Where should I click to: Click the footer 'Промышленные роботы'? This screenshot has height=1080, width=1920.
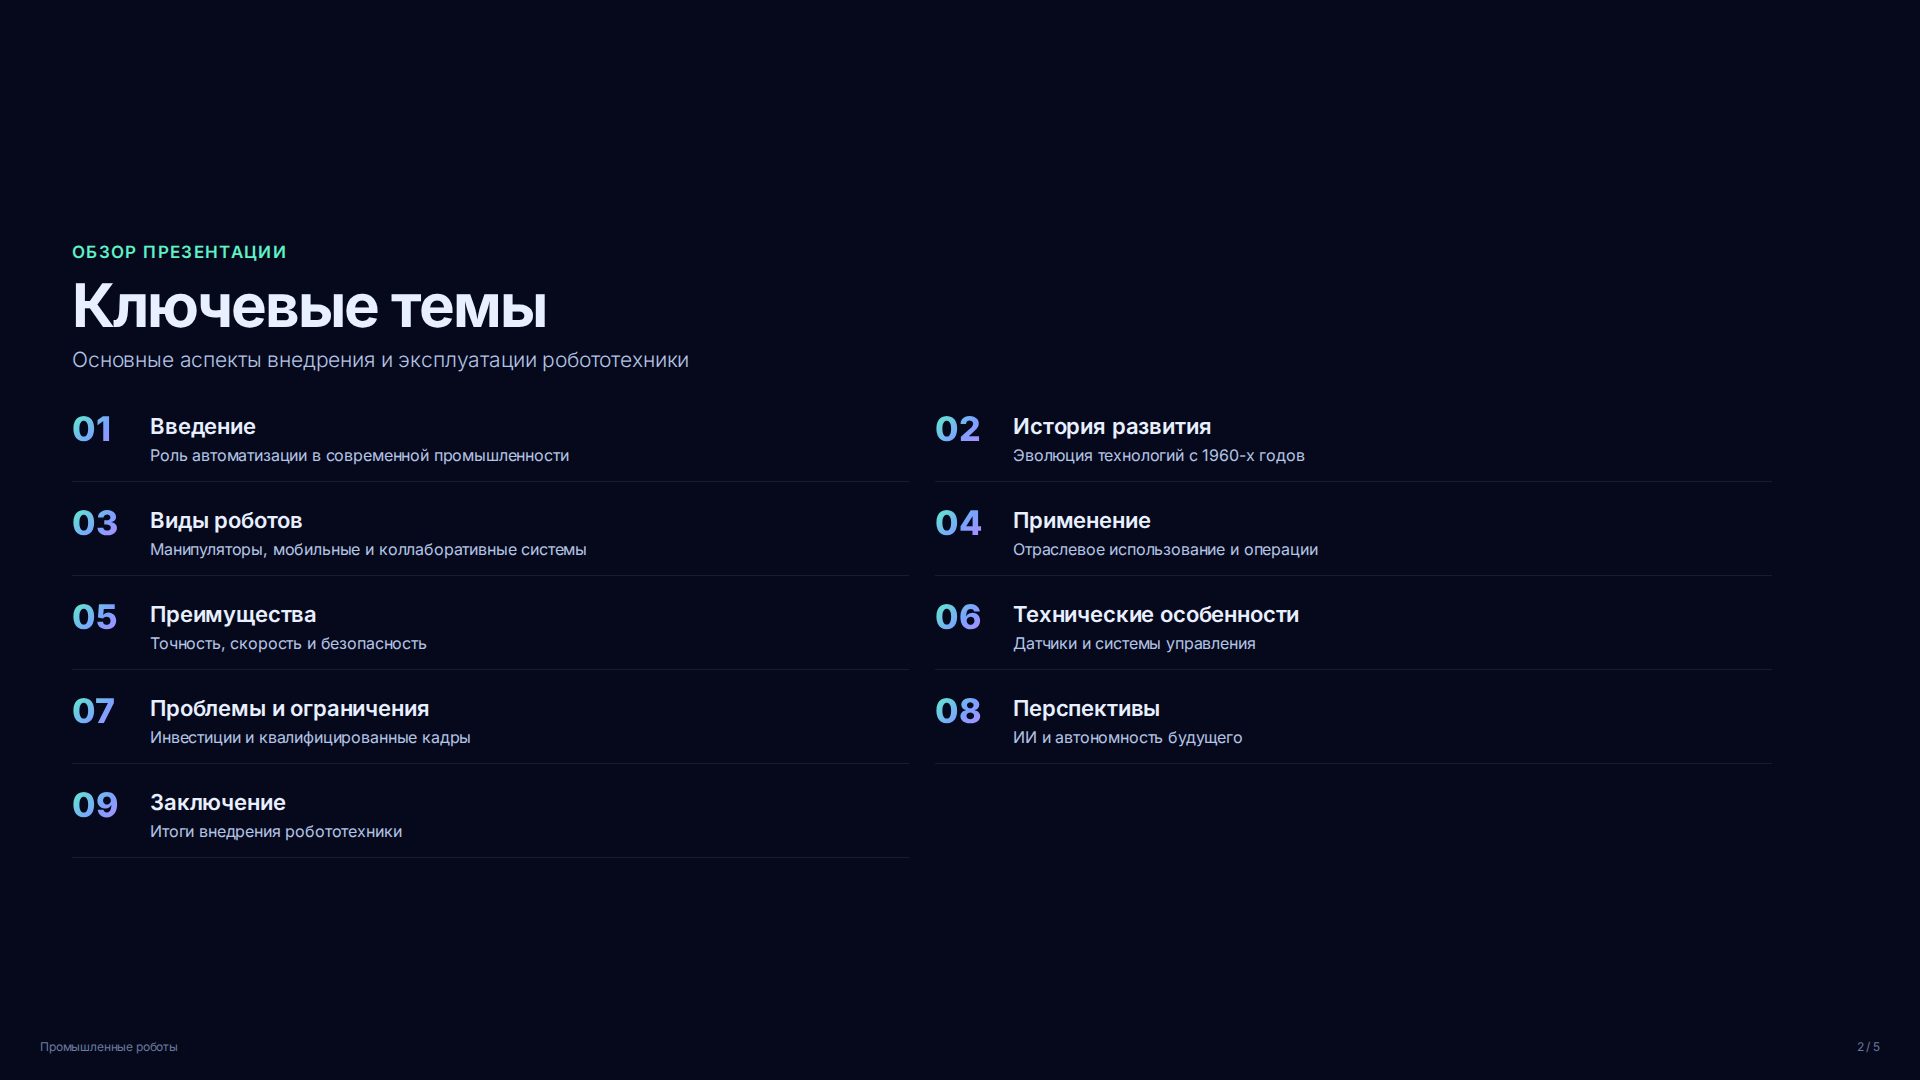pyautogui.click(x=109, y=1047)
